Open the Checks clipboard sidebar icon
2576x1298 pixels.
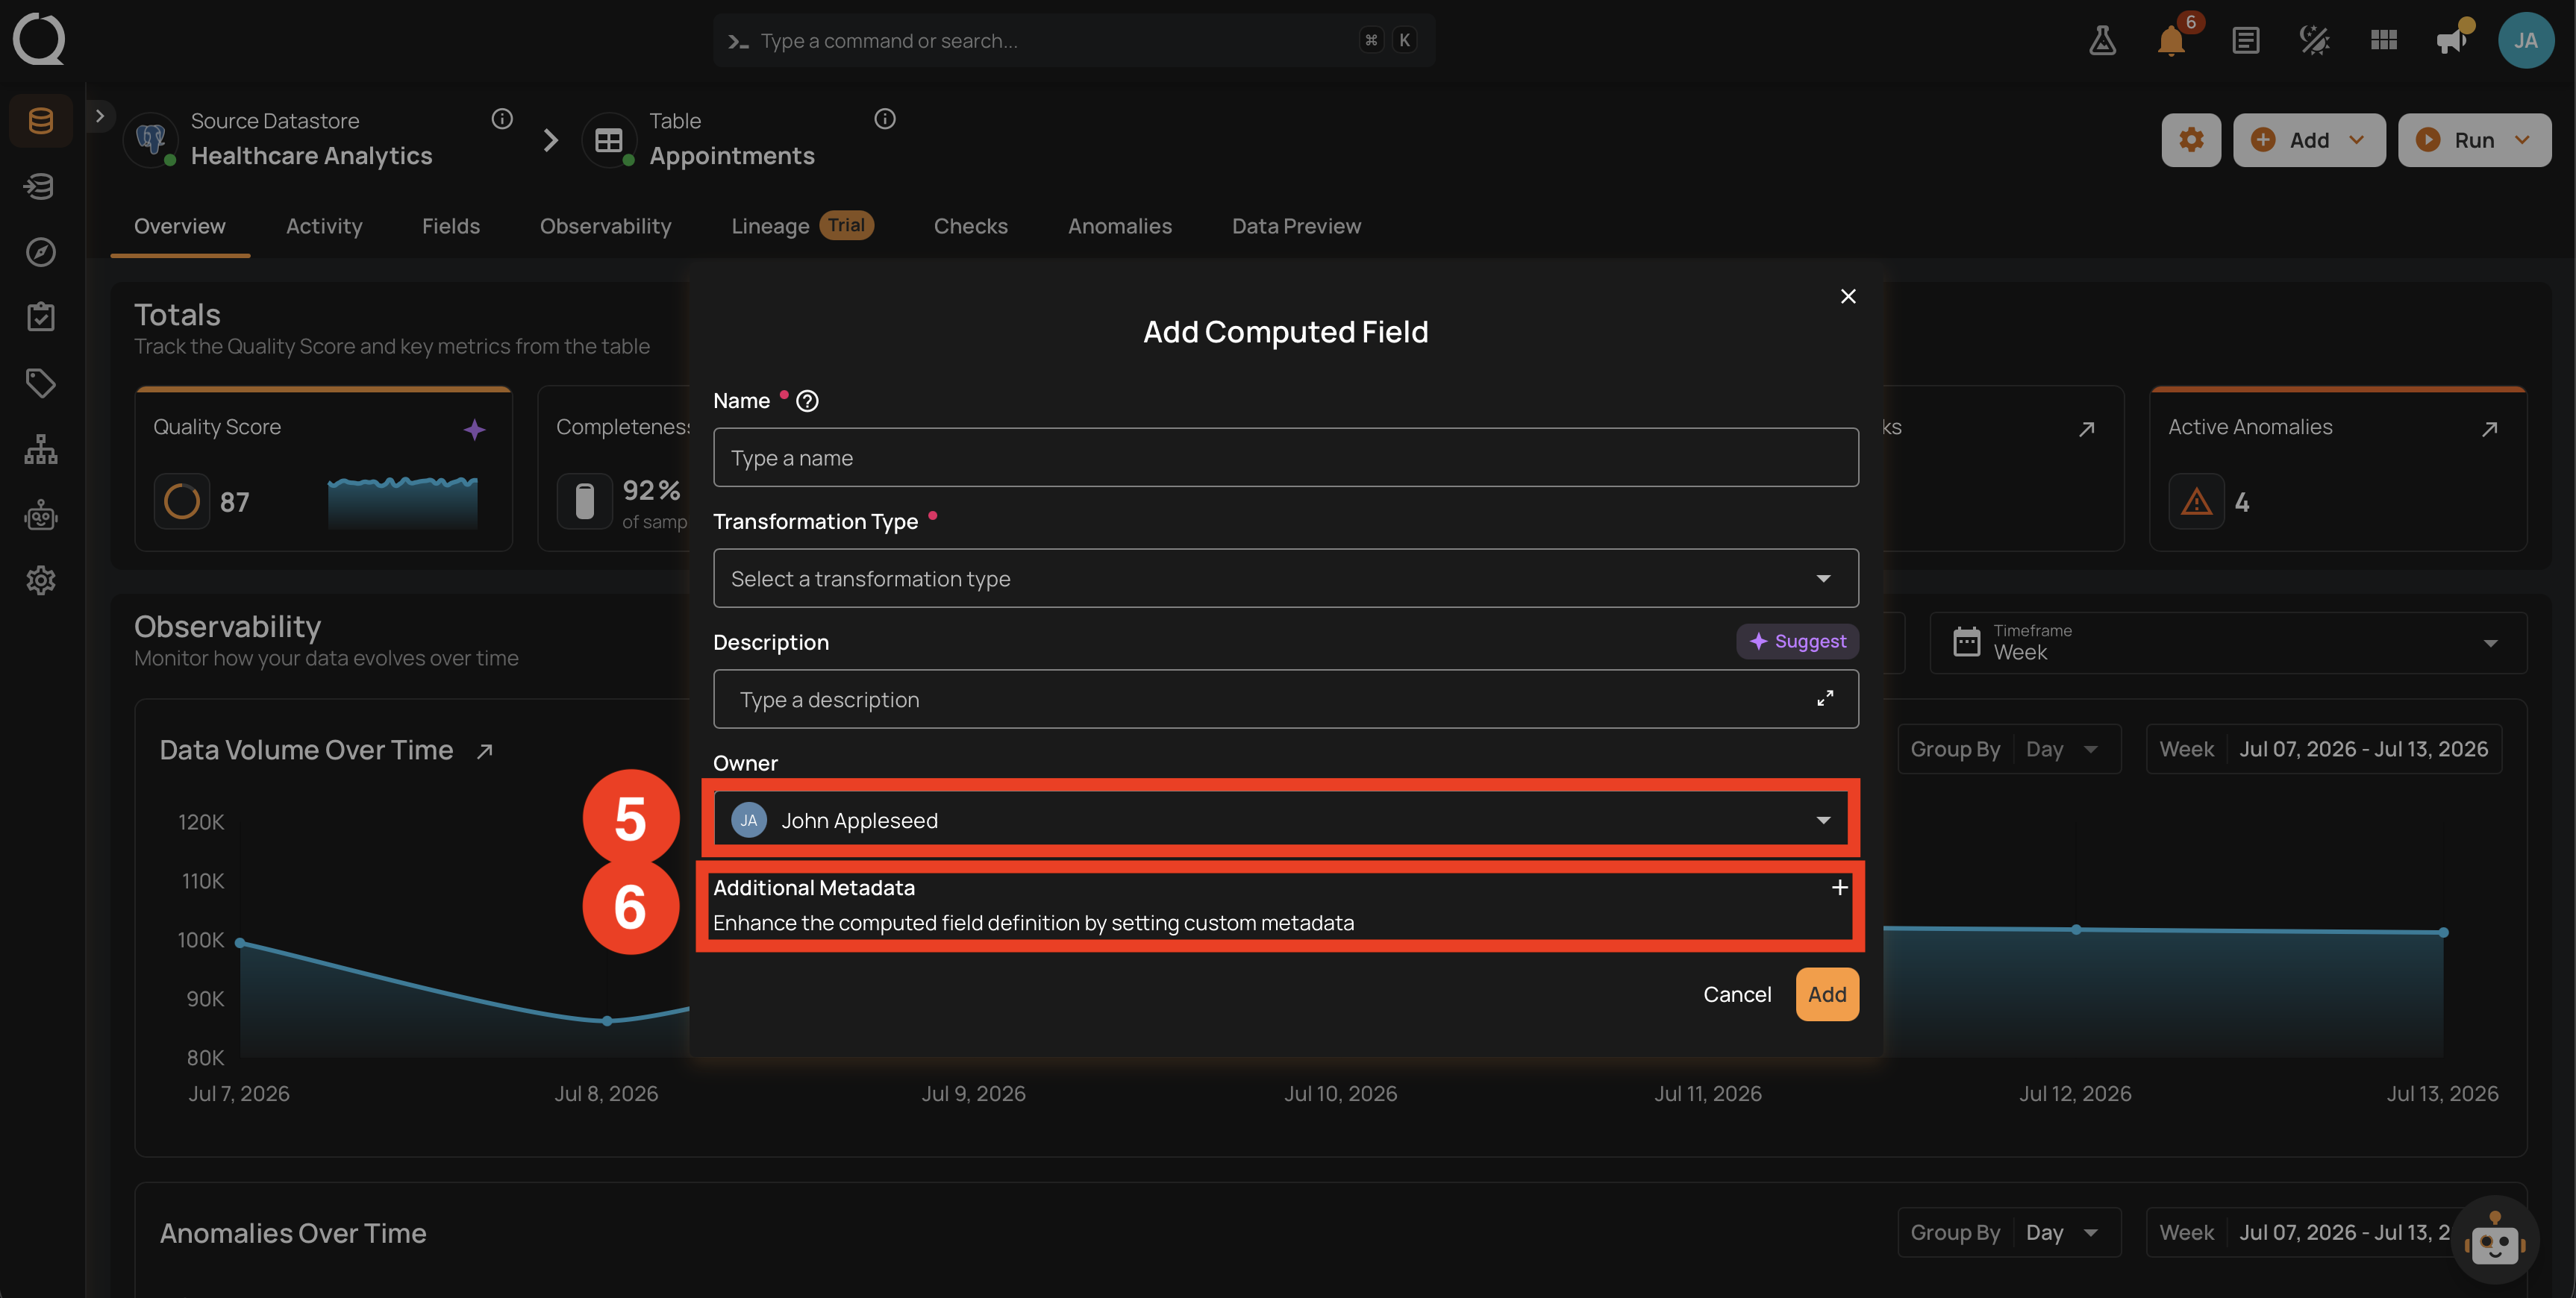41,317
